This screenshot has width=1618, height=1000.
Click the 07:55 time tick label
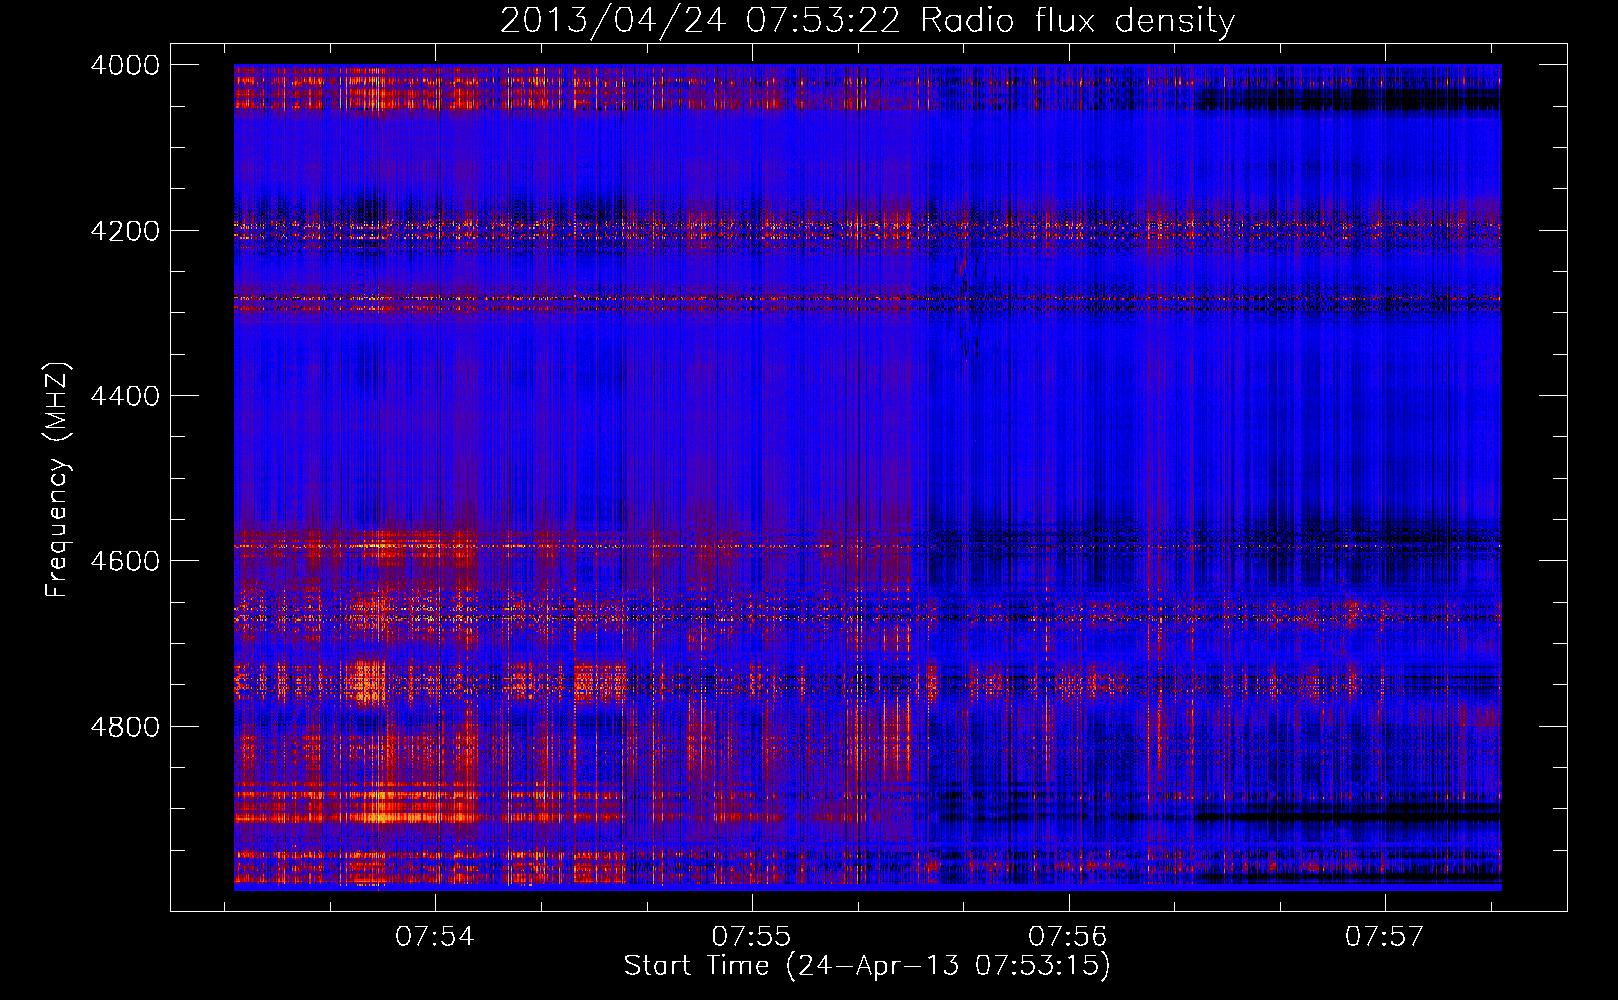pyautogui.click(x=751, y=937)
